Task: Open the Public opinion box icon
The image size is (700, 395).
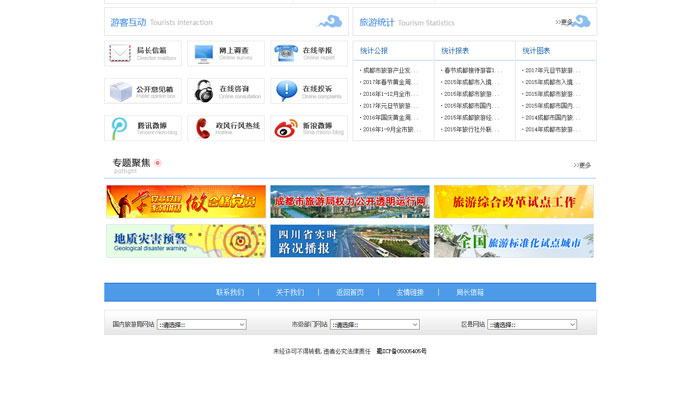Action: 121,91
